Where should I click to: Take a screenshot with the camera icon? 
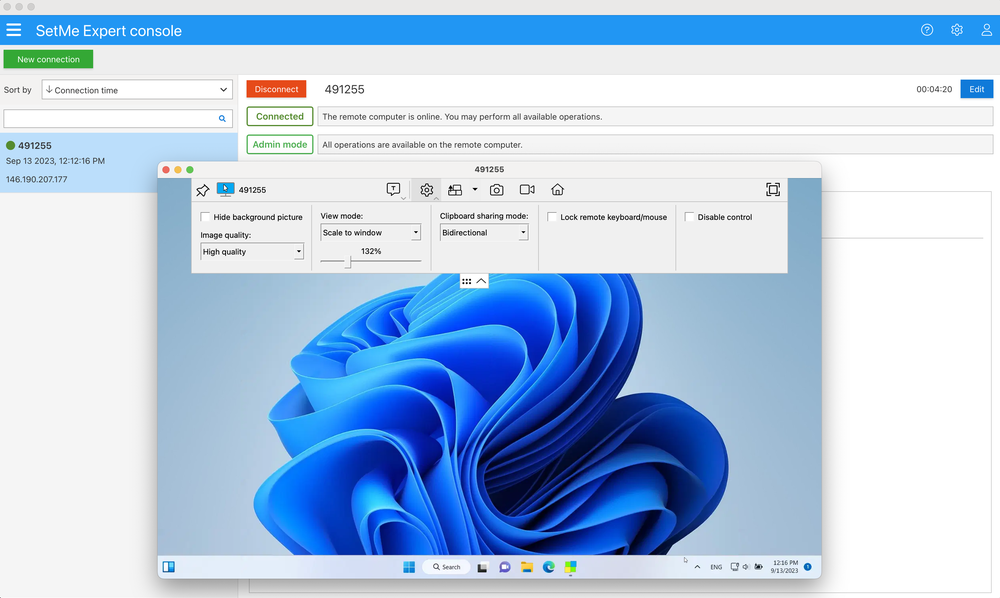click(x=496, y=189)
